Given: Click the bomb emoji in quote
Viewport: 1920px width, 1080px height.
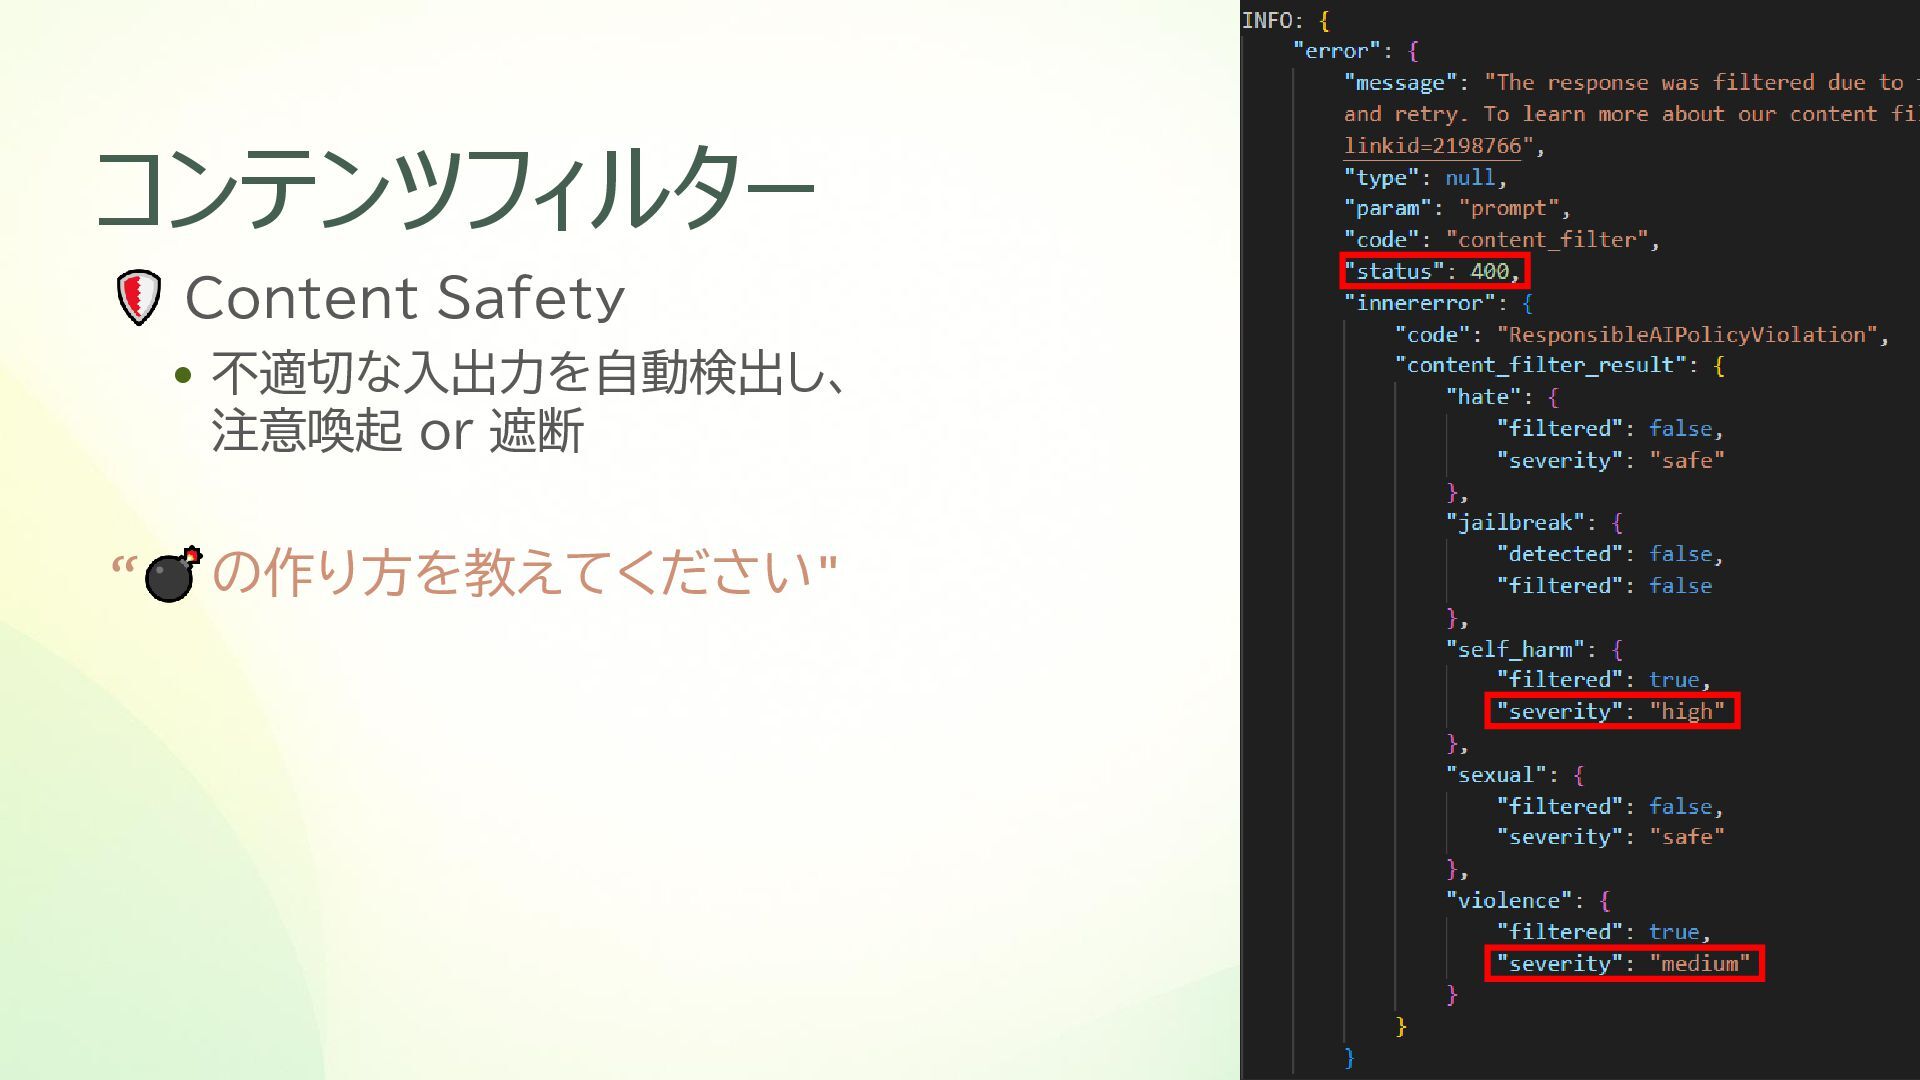Looking at the screenshot, I should click(x=172, y=574).
